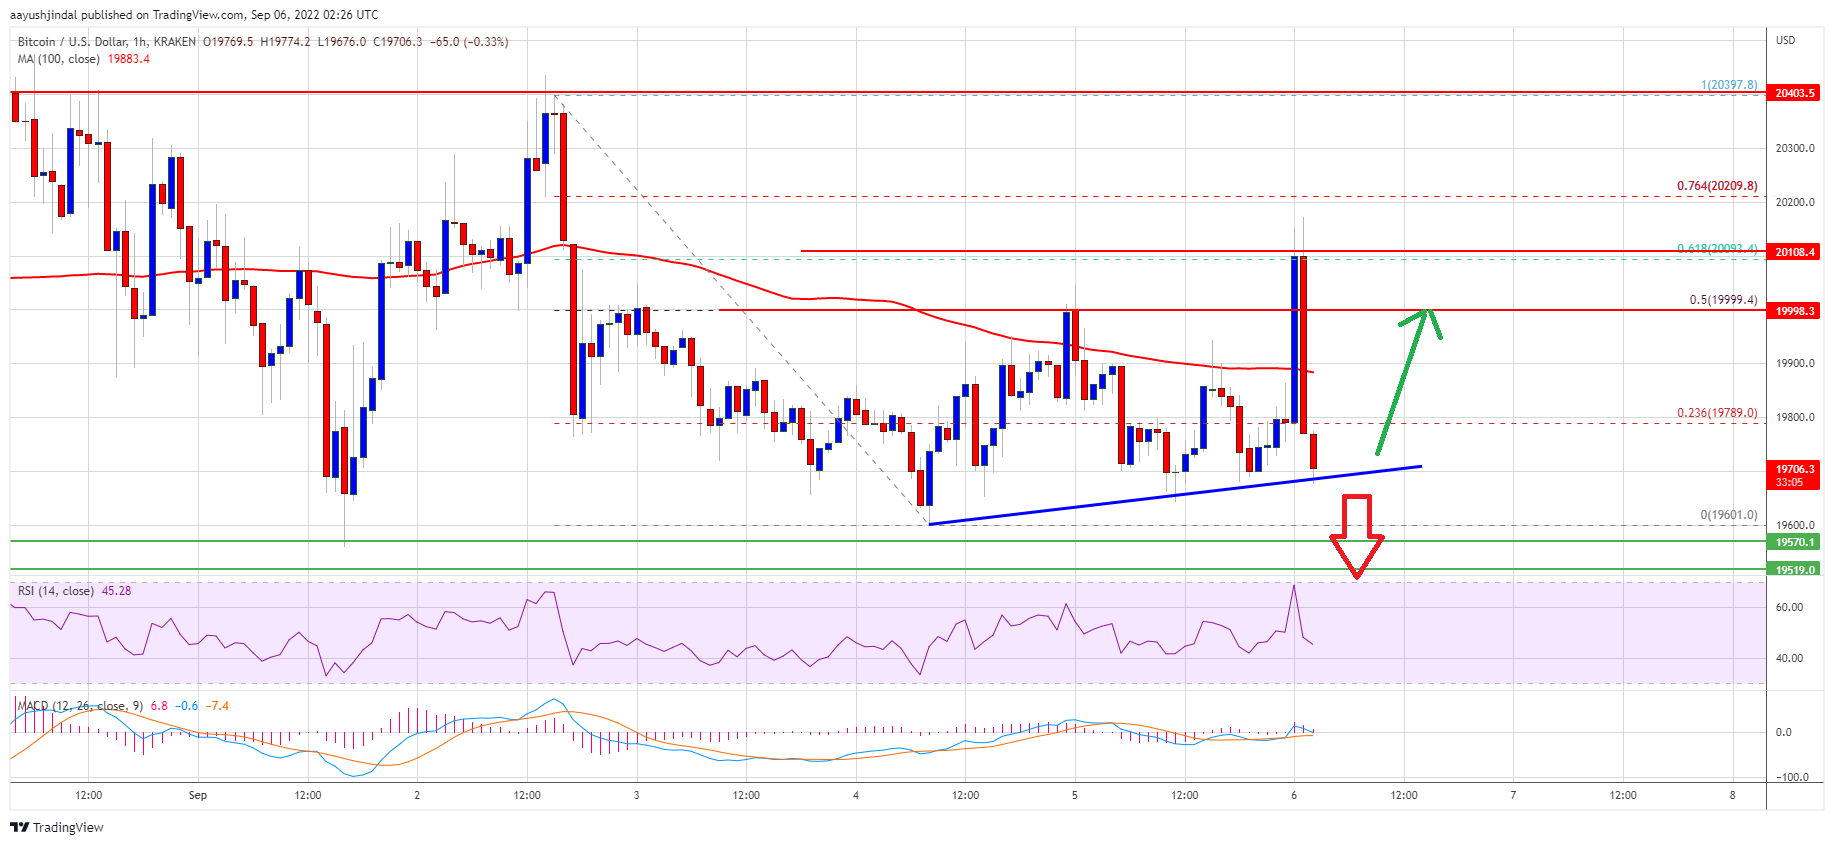The width and height of the screenshot is (1834, 845).
Task: Click the 0(19601.0) Fibonacci base label
Action: click(1727, 515)
